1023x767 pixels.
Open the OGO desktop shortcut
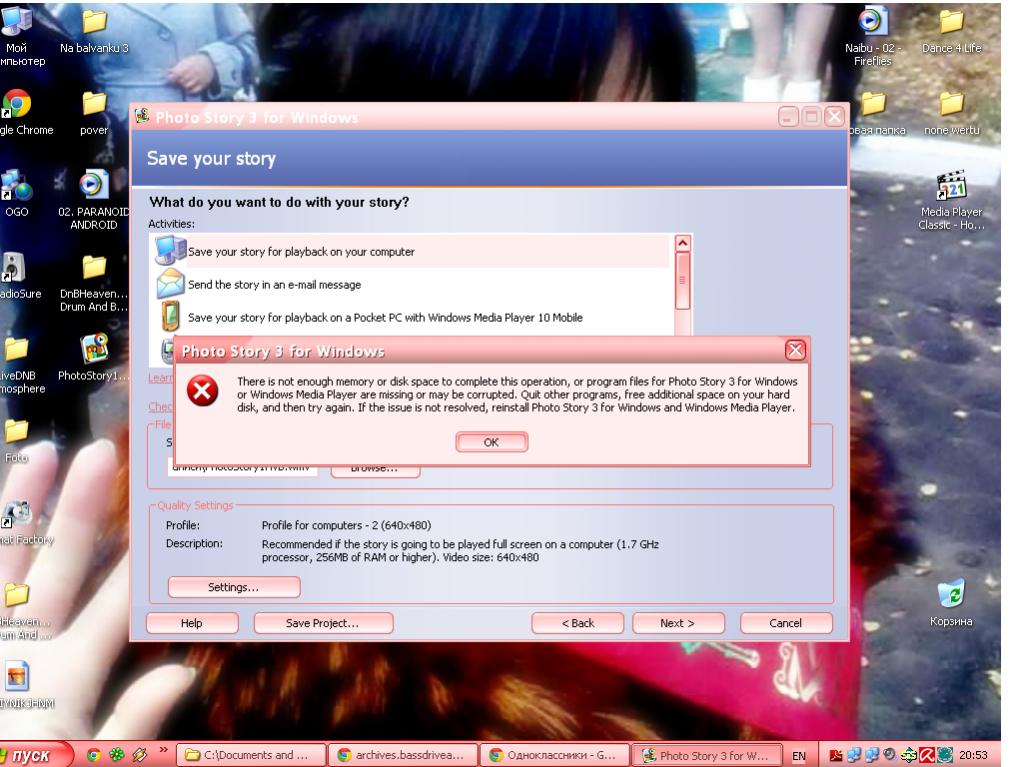point(16,194)
